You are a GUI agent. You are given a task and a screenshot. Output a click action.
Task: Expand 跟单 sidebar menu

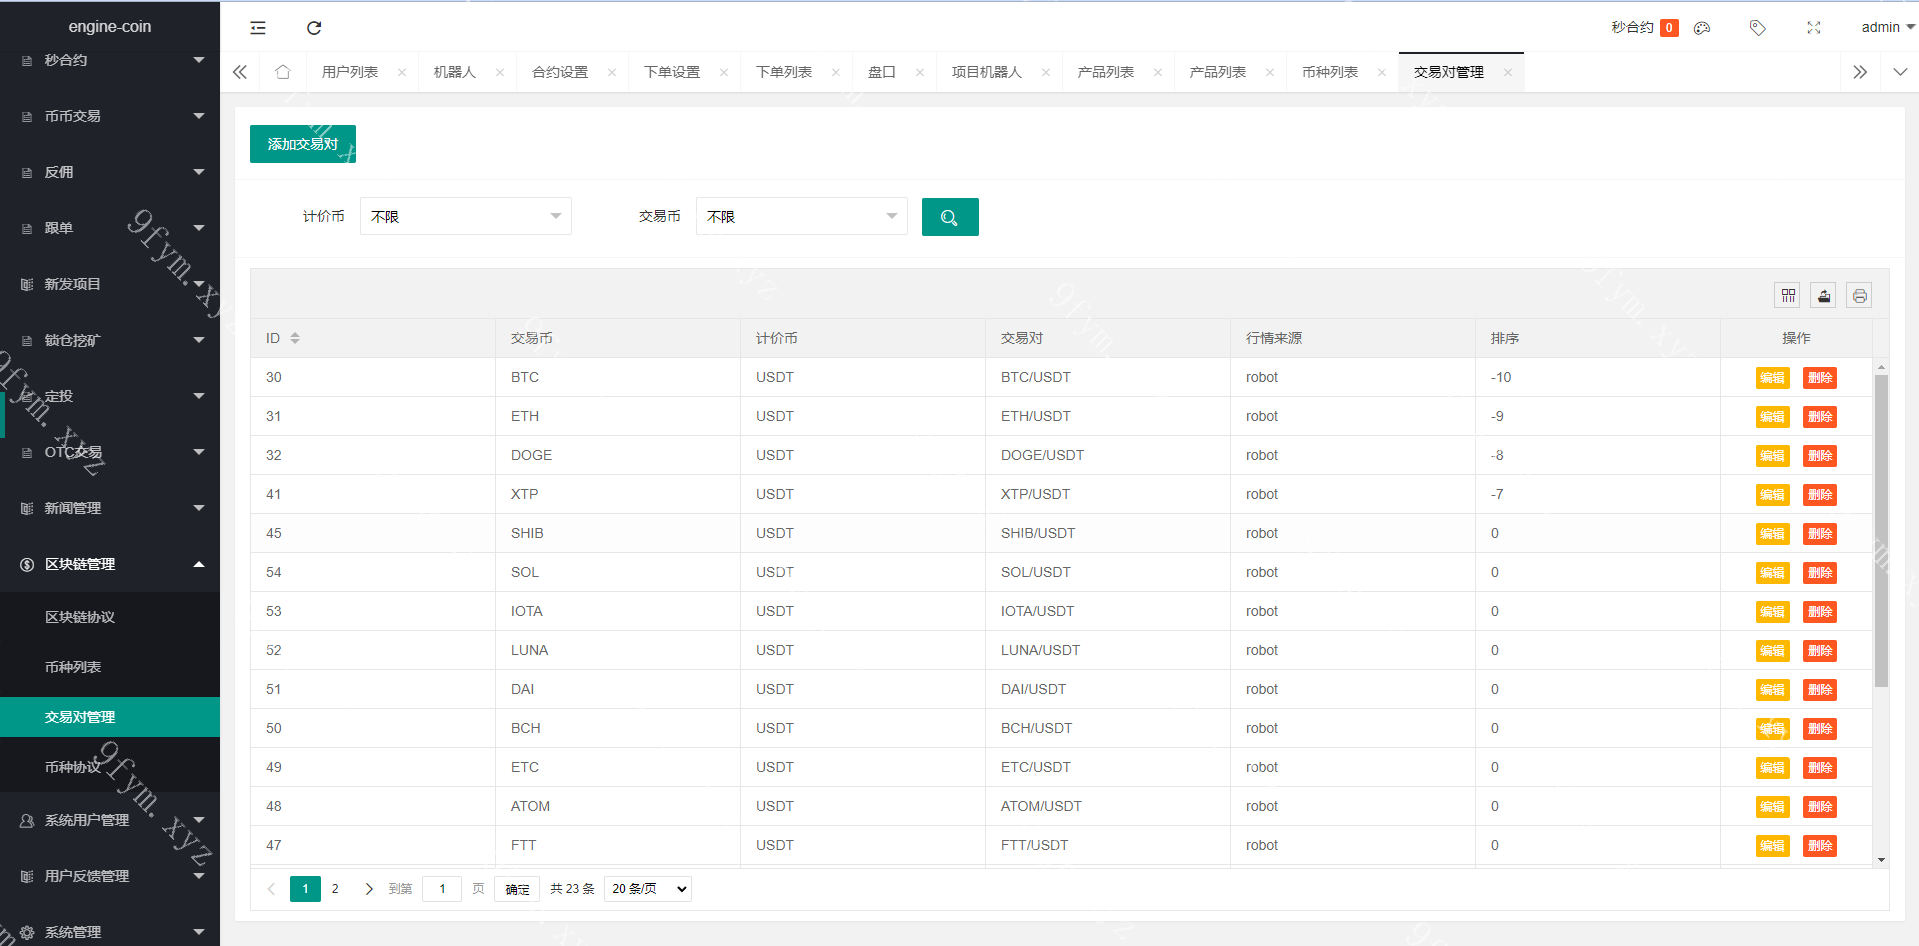(x=110, y=228)
